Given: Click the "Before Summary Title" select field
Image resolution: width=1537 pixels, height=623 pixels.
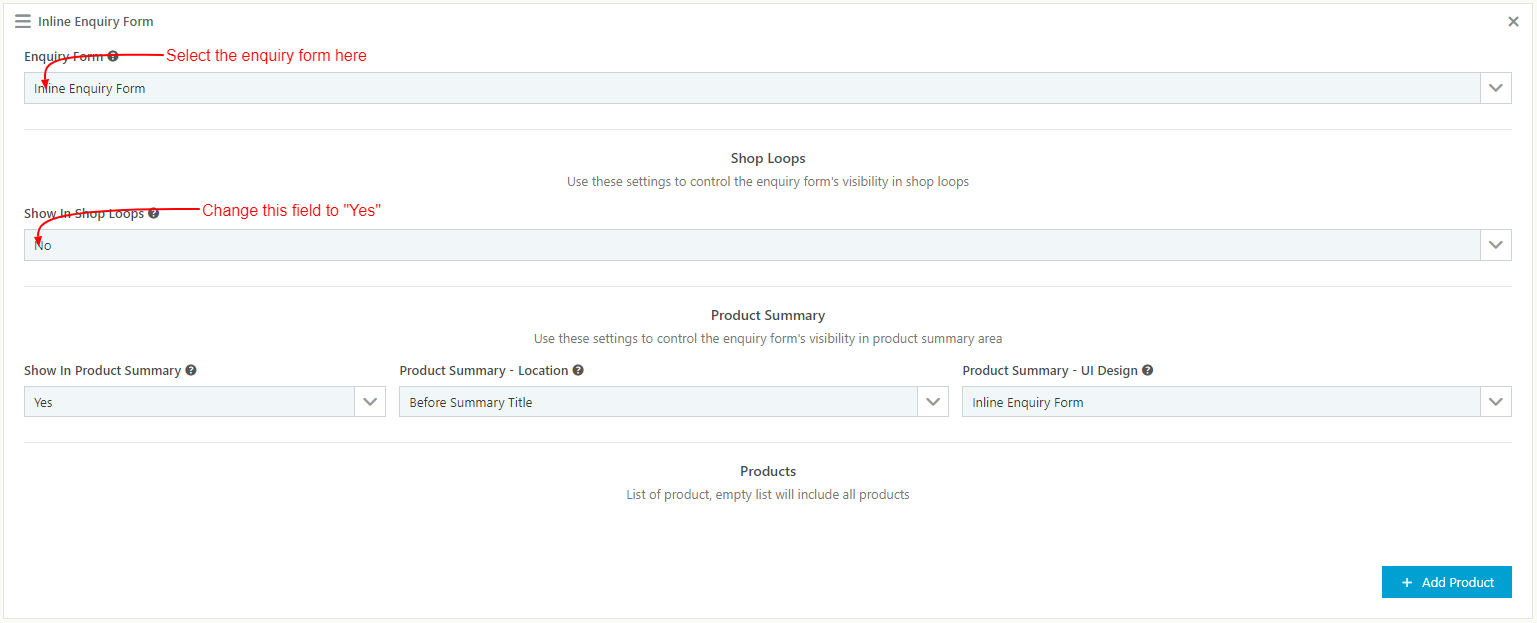Looking at the screenshot, I should pos(658,402).
